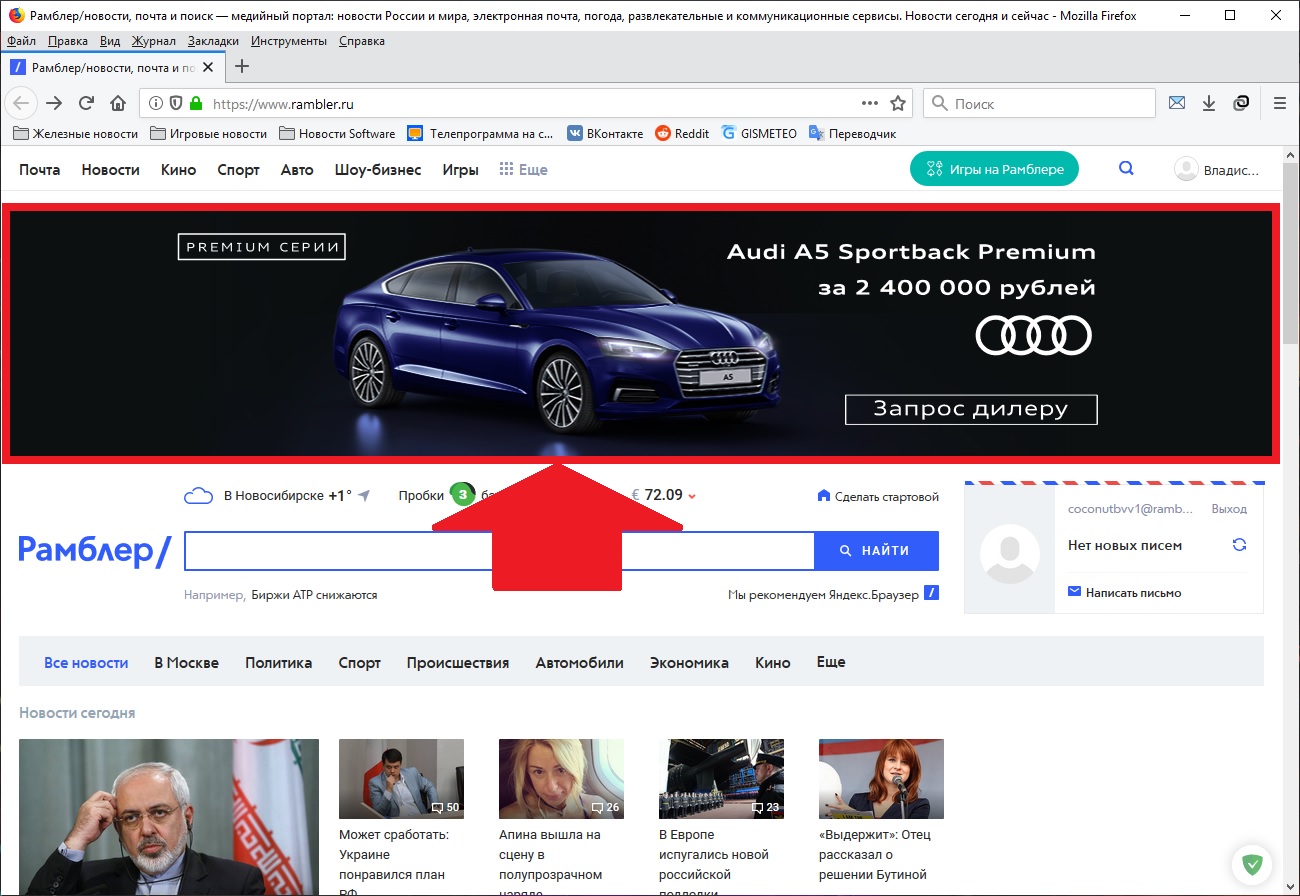Open the Закладки menu
Image resolution: width=1300 pixels, height=896 pixels.
pyautogui.click(x=213, y=41)
